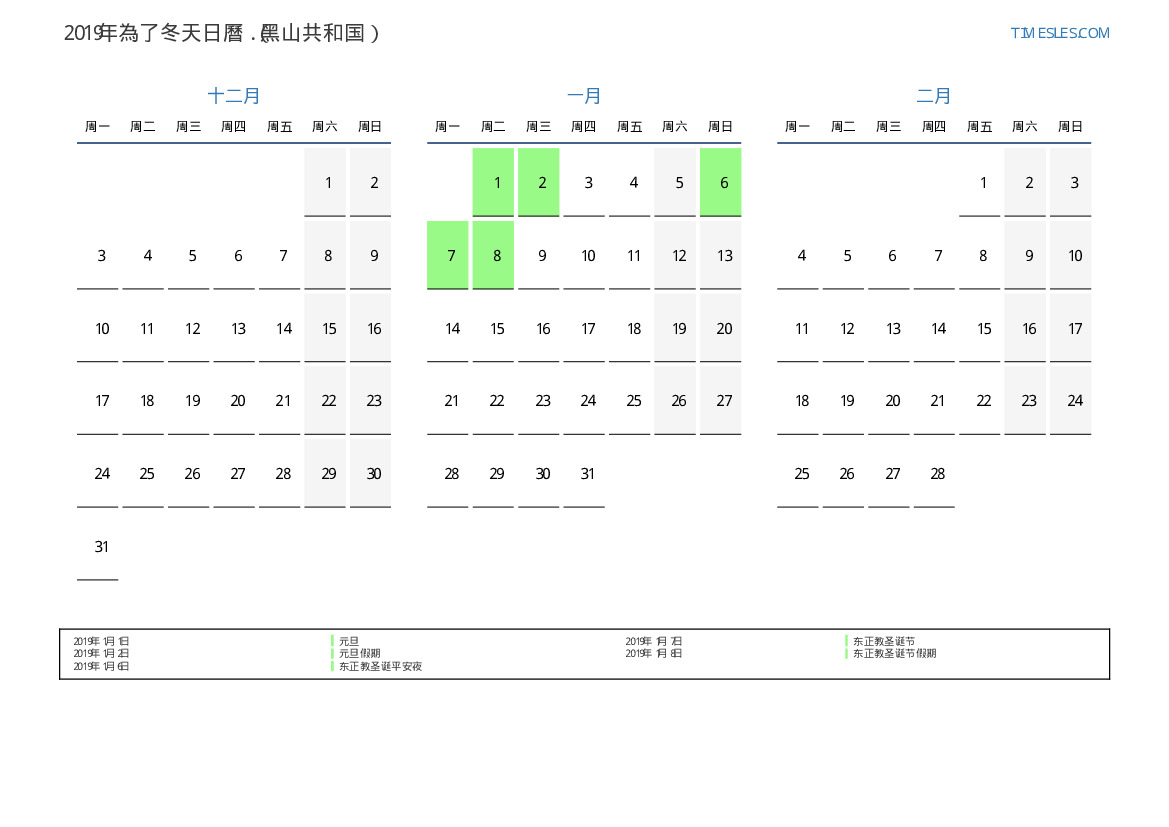The image size is (1169, 827).
Task: Click the 东正教圣诞节 legend entry
Action: tap(883, 641)
